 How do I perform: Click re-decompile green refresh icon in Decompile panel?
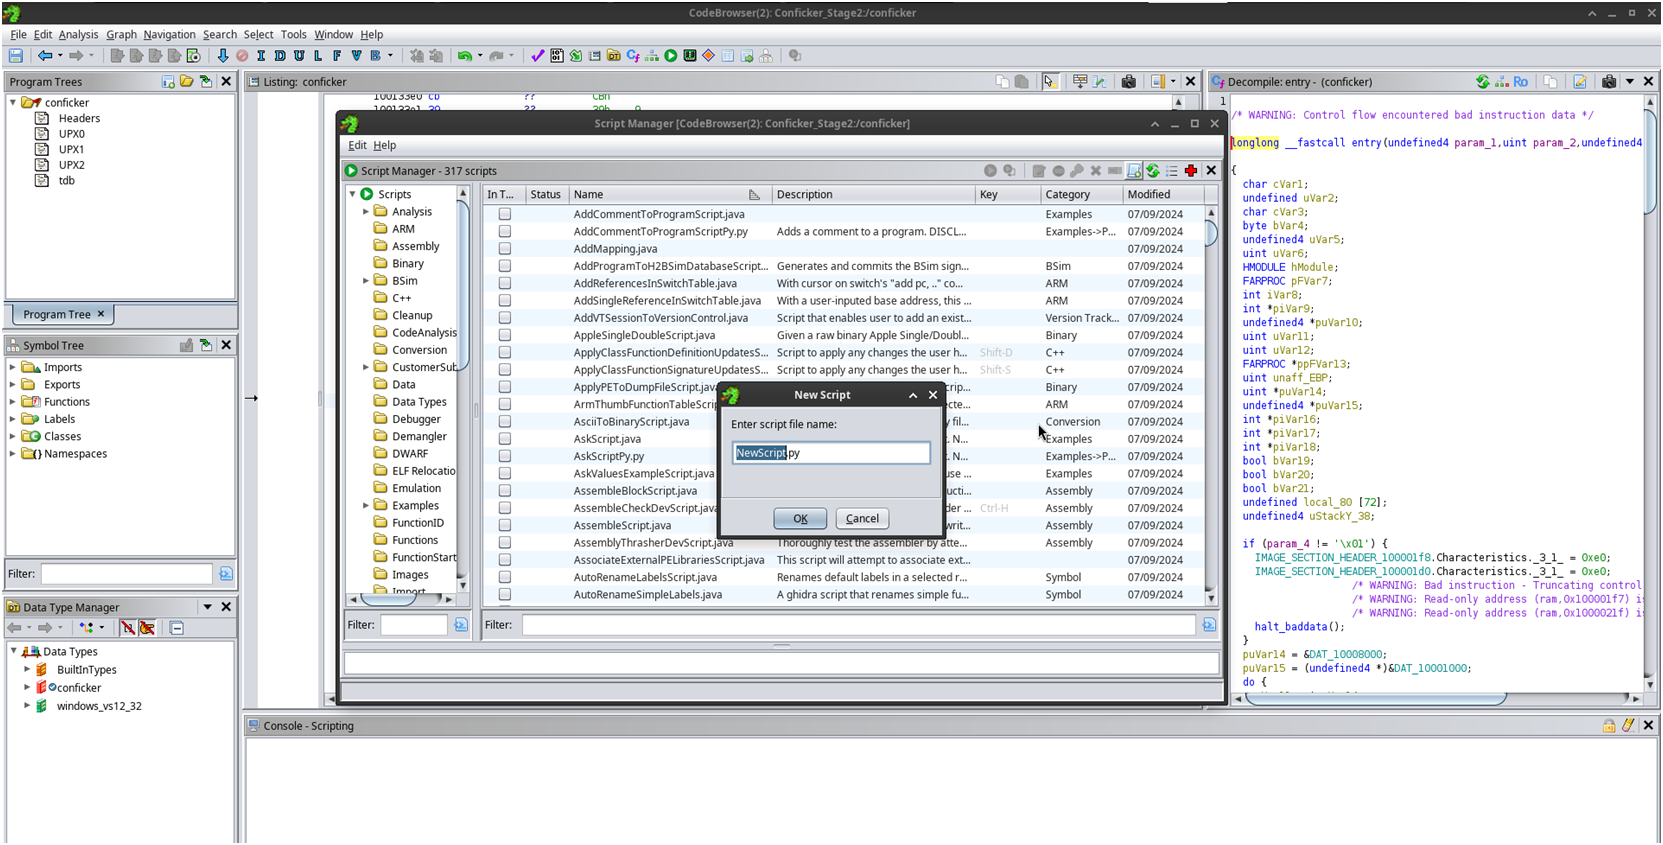(x=1483, y=82)
